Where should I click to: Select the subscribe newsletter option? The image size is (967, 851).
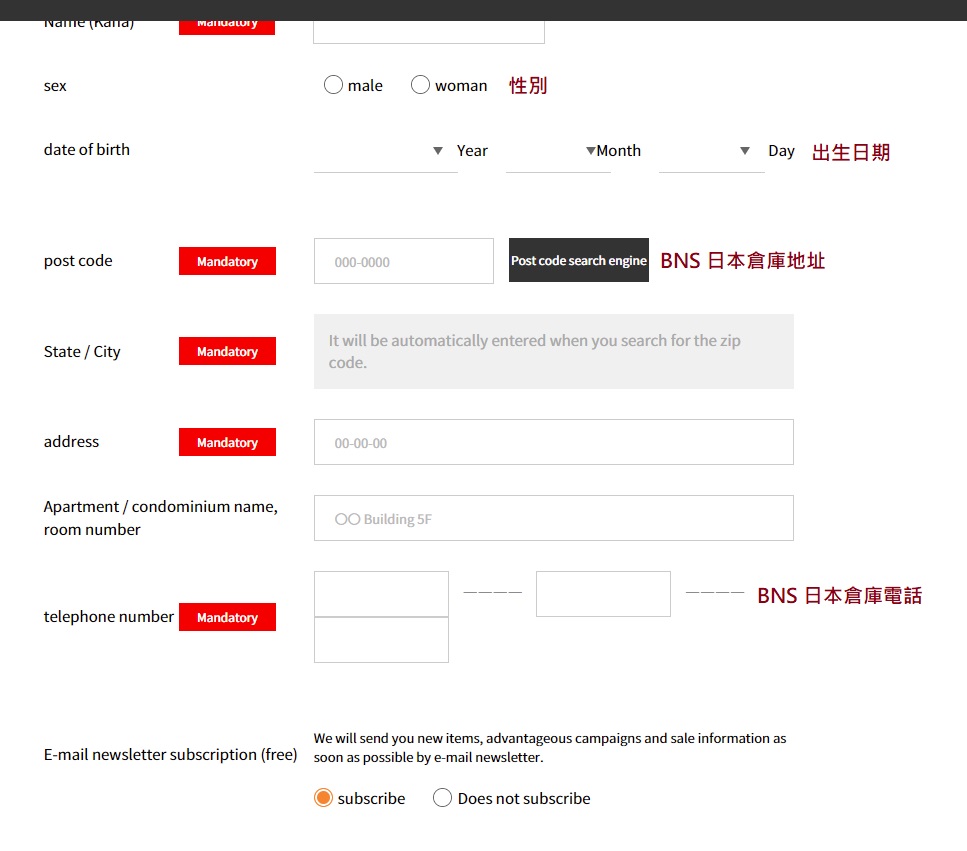point(323,798)
